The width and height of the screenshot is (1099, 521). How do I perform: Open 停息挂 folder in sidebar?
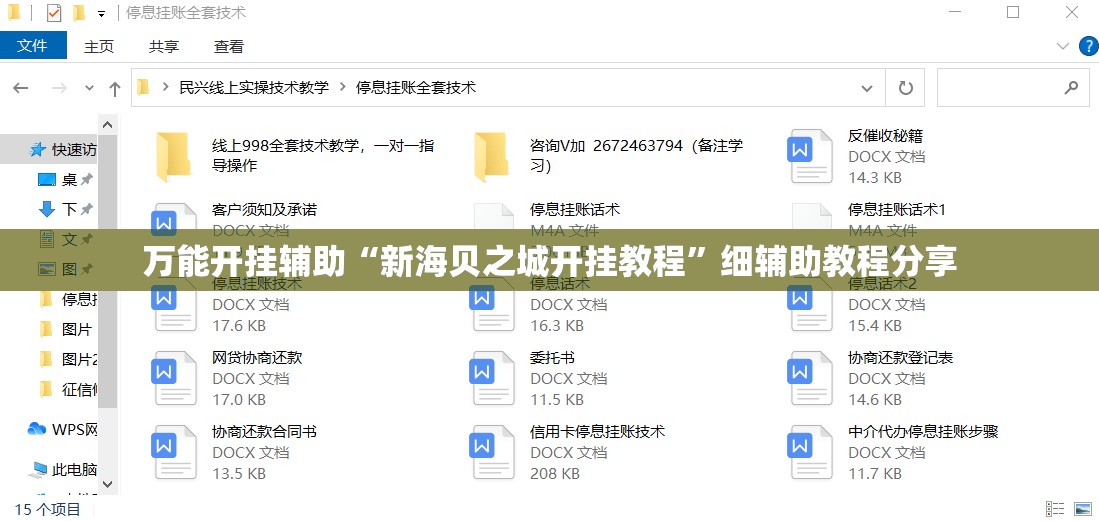click(67, 299)
